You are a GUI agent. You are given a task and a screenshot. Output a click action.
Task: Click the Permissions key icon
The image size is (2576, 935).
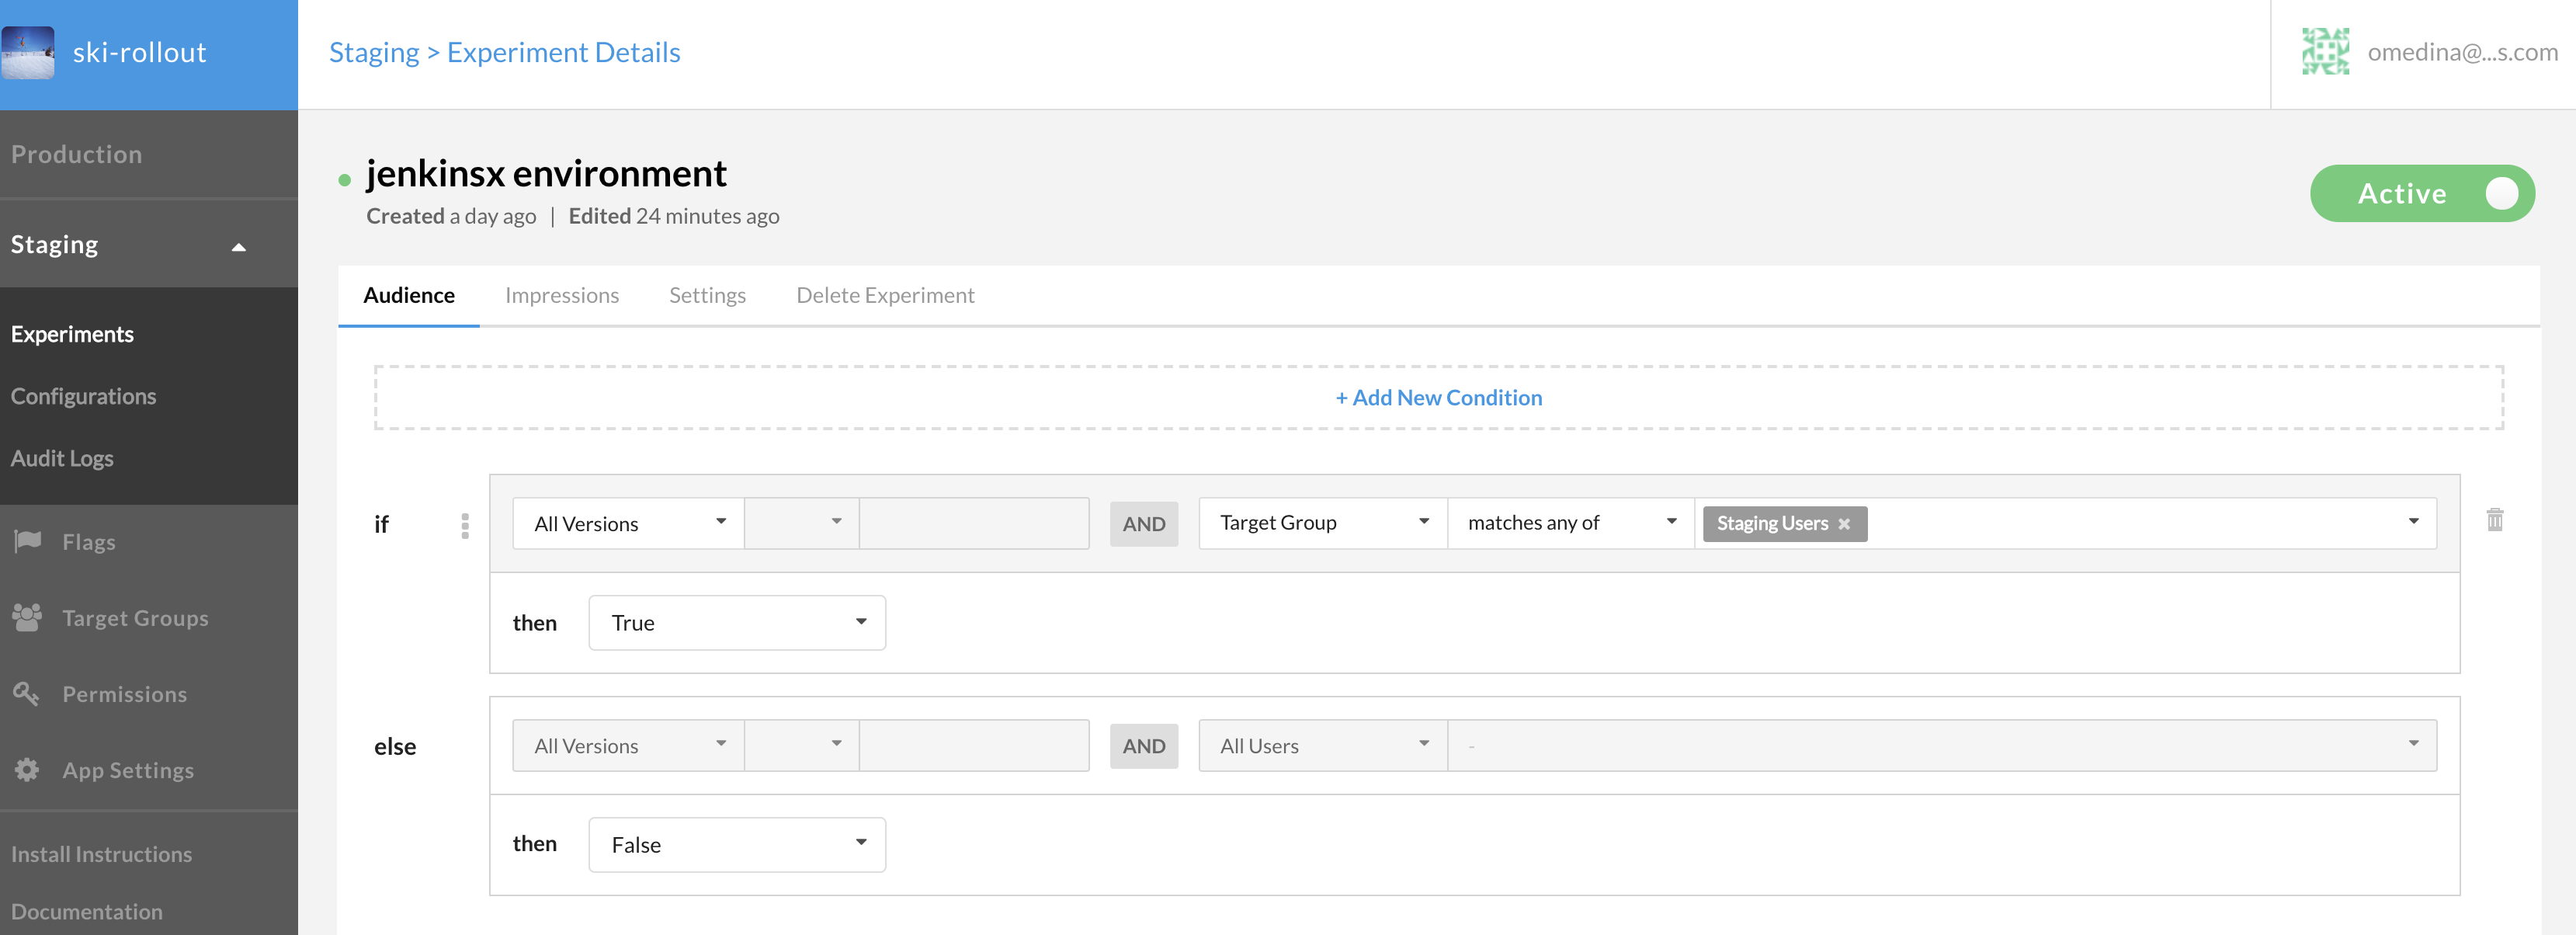[26, 693]
